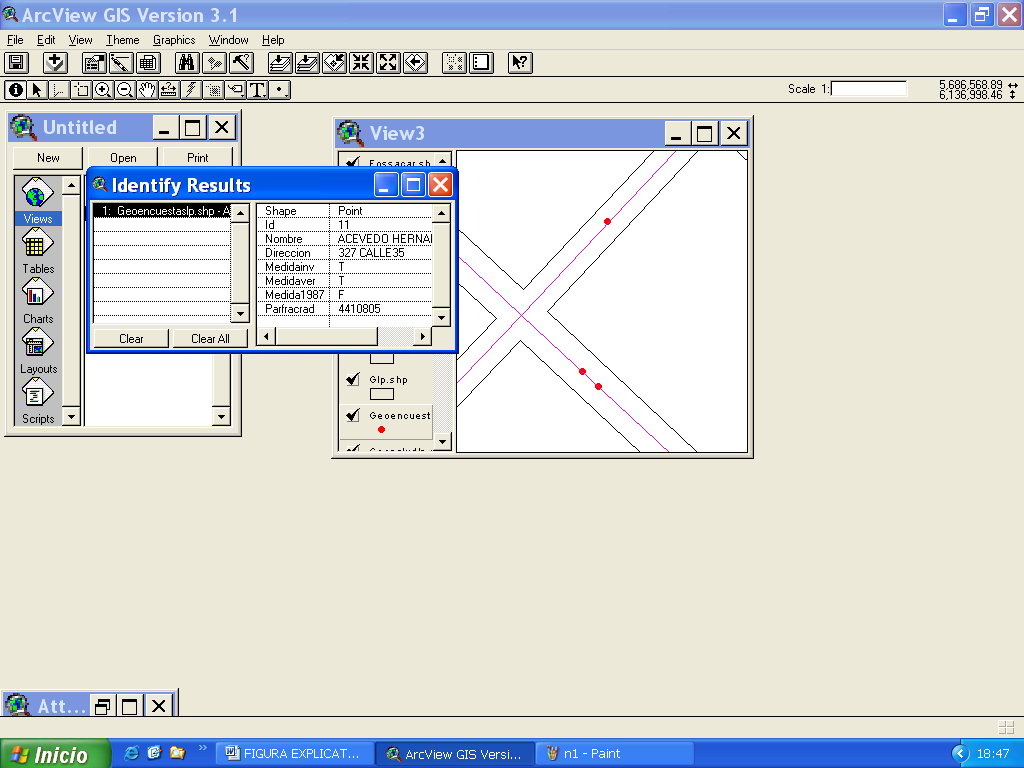Click the Add Theme toolbar icon

coord(56,63)
